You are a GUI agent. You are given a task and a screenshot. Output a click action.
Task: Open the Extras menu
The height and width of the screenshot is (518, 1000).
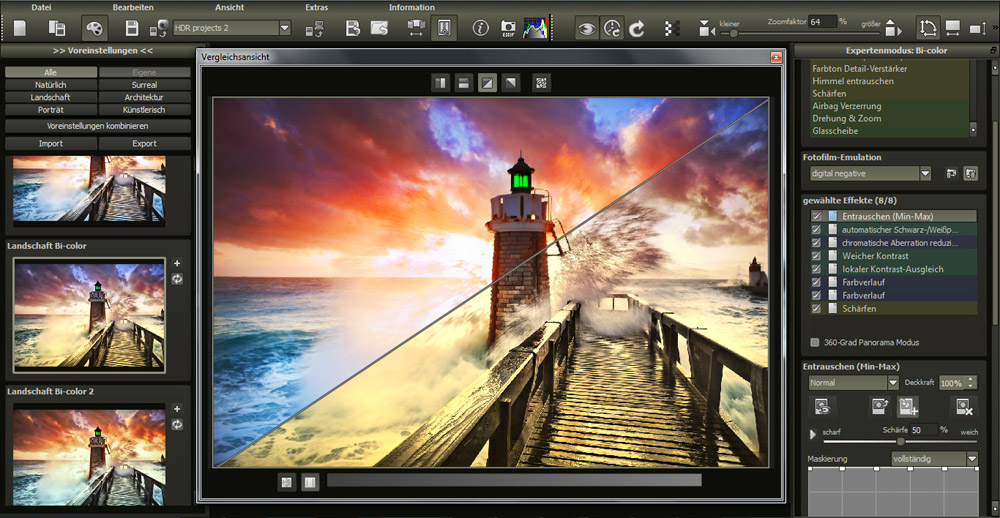316,7
